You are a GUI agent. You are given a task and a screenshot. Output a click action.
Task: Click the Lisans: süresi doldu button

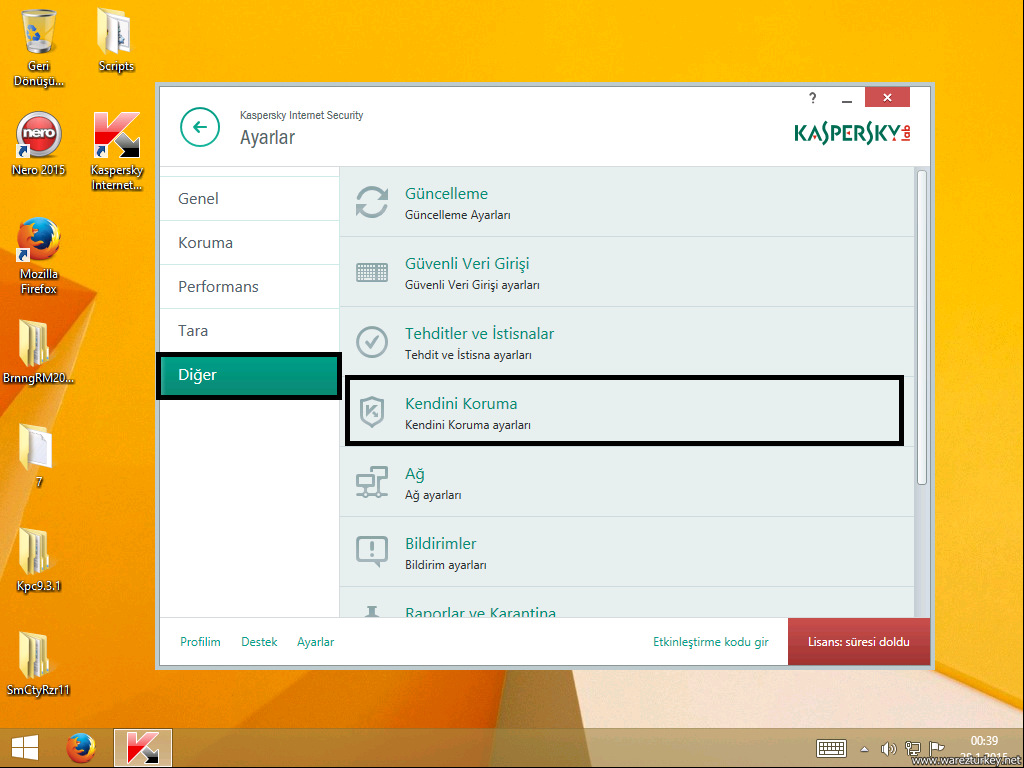(x=860, y=642)
